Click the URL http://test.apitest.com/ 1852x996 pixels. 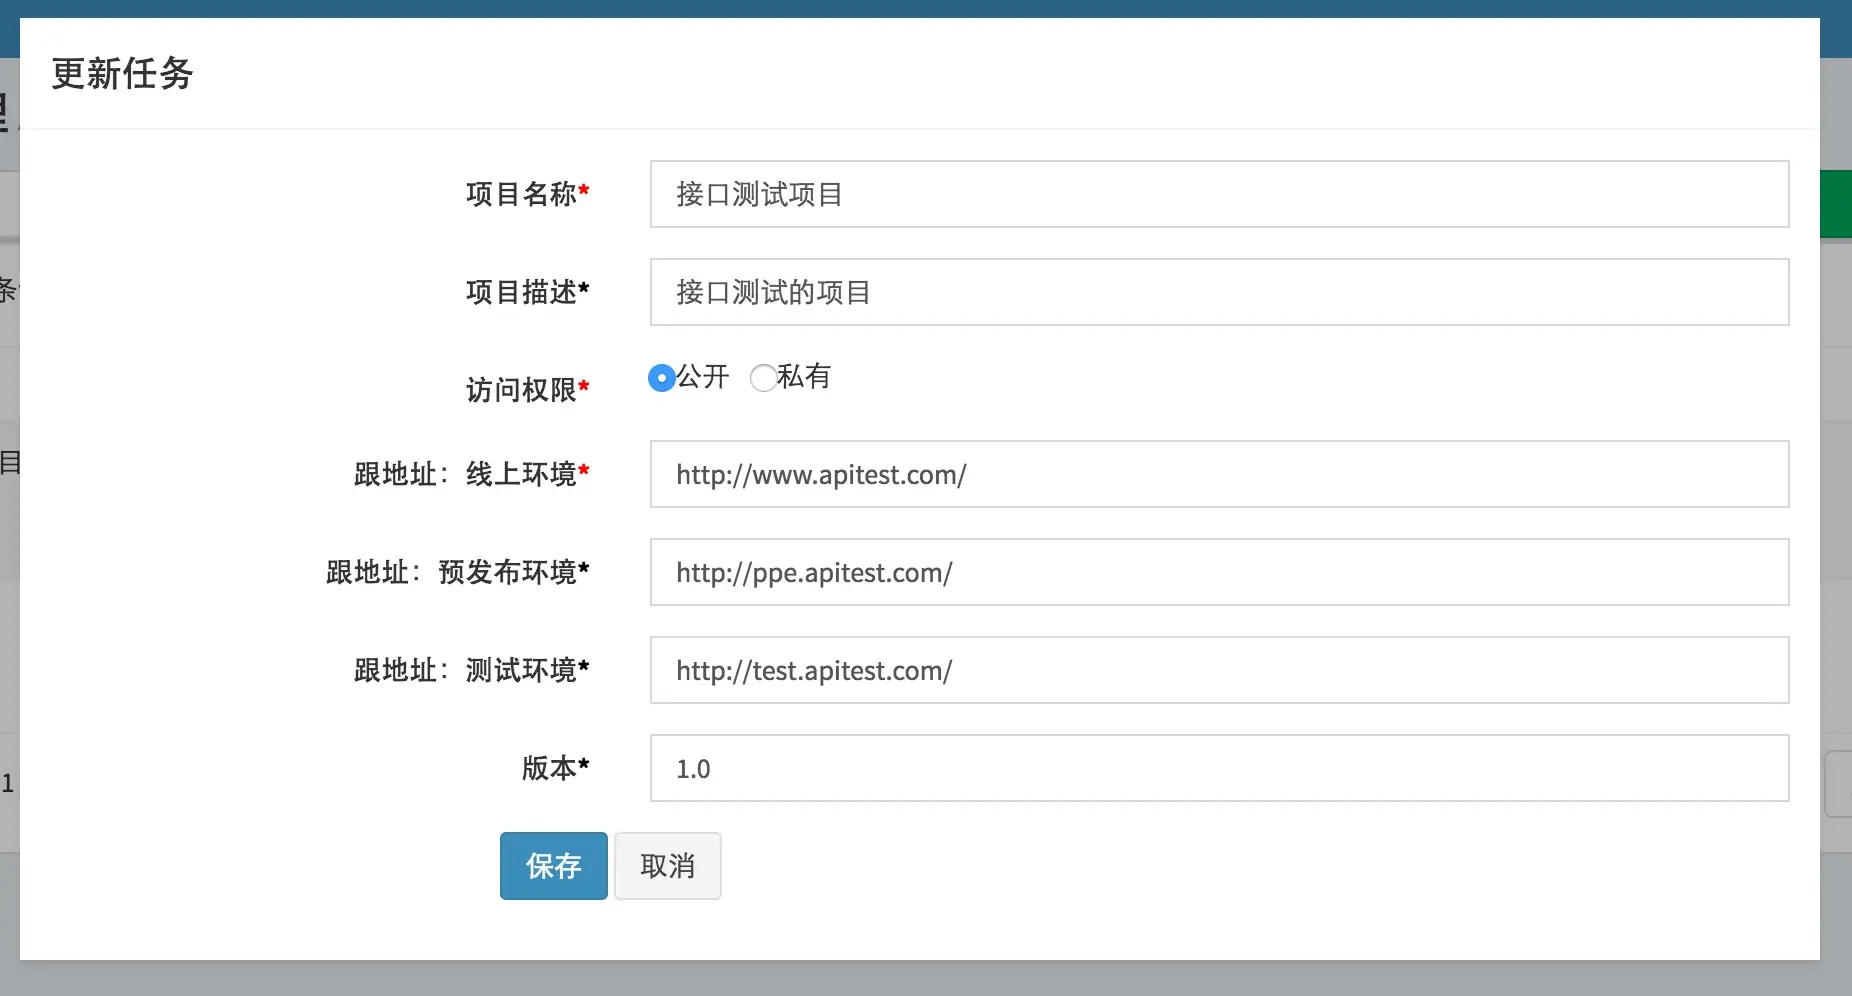[x=812, y=670]
